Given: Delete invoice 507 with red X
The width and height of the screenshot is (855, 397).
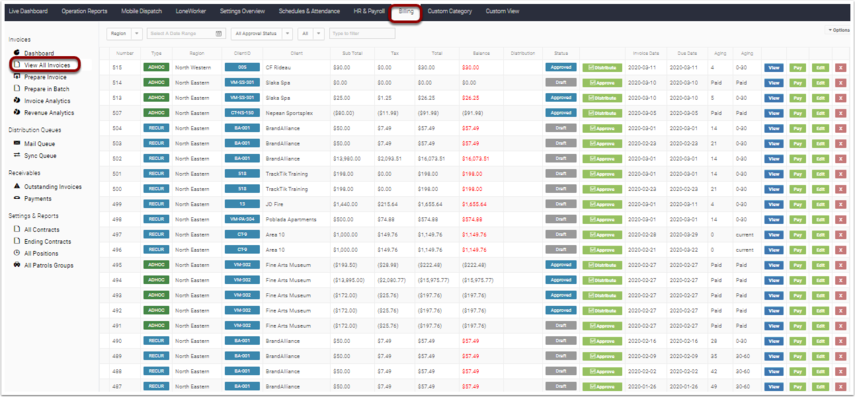Looking at the screenshot, I should [x=840, y=113].
